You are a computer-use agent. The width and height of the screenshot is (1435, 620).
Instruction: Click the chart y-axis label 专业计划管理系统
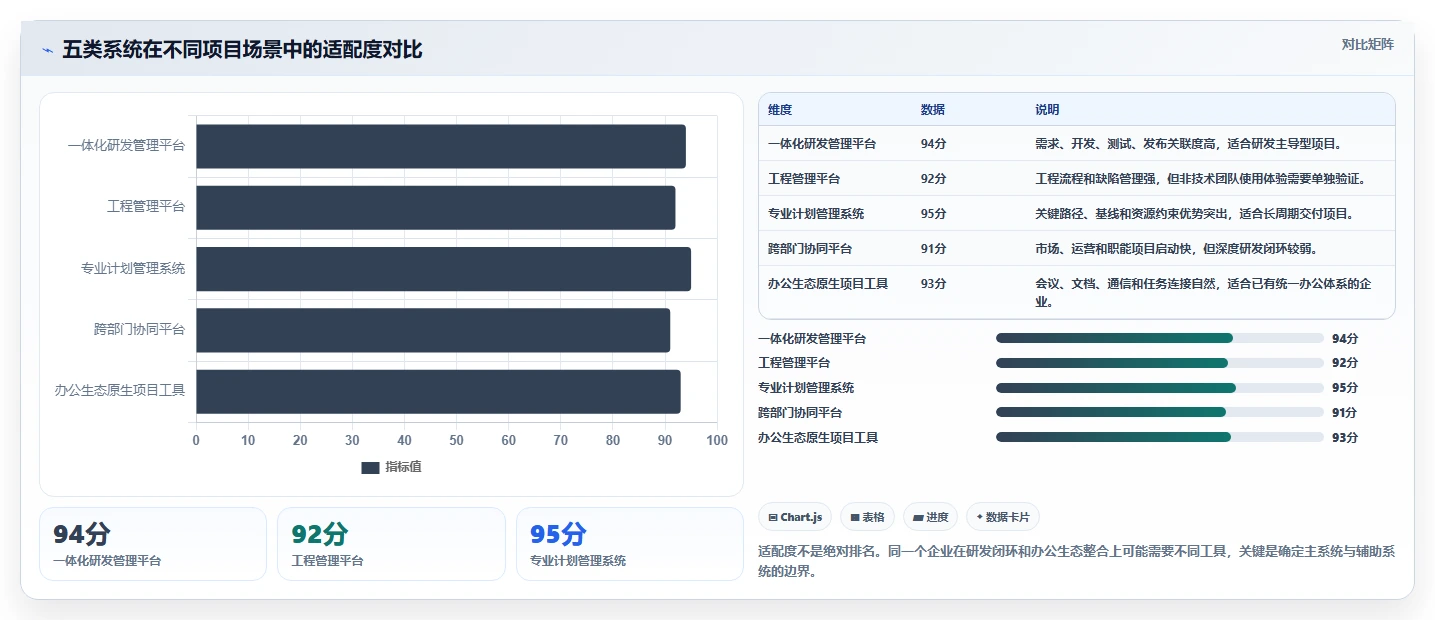coord(133,269)
